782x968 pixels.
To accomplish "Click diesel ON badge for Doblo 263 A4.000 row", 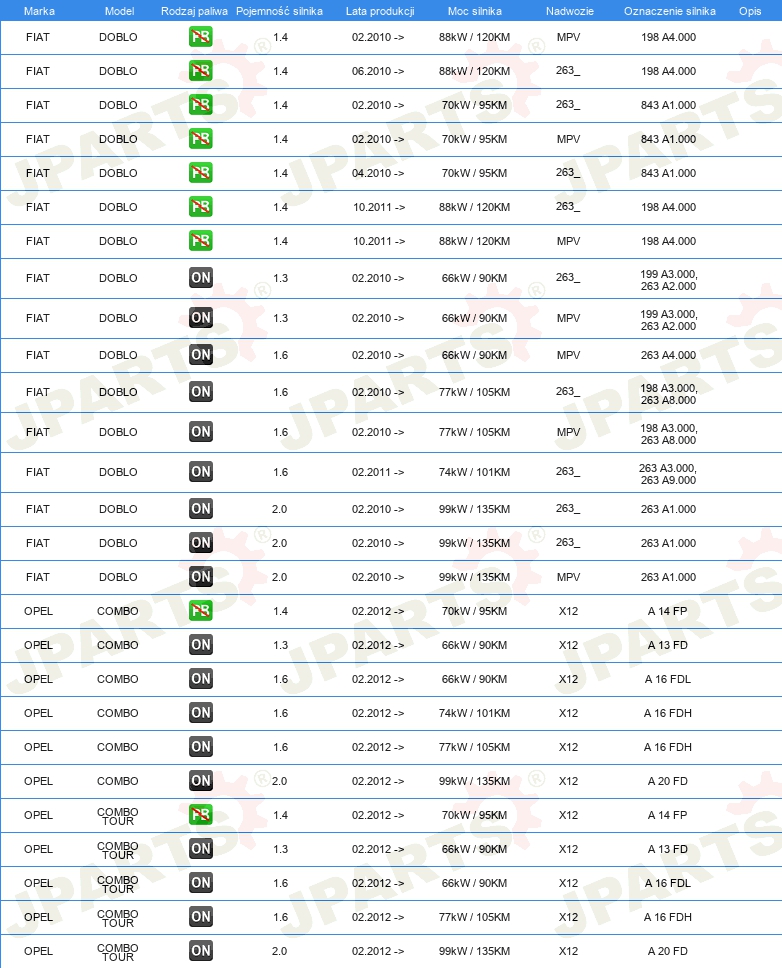I will [x=201, y=354].
